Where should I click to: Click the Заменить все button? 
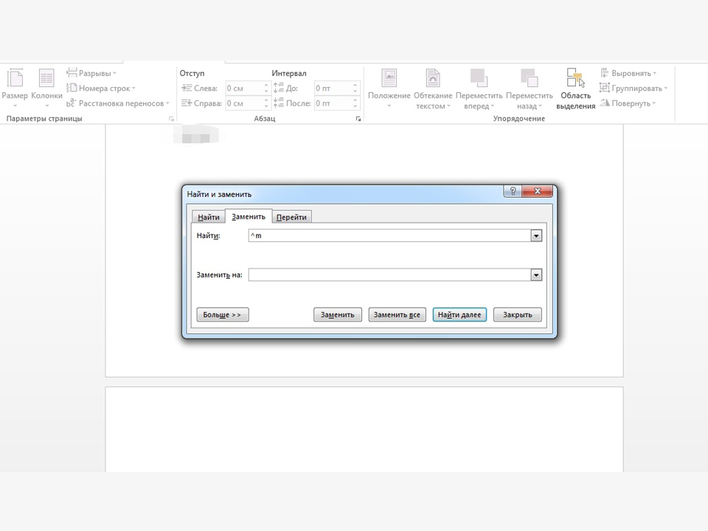point(397,315)
